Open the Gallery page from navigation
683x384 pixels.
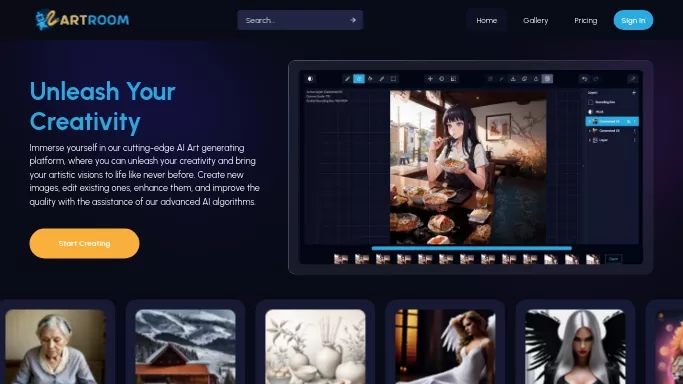tap(535, 20)
